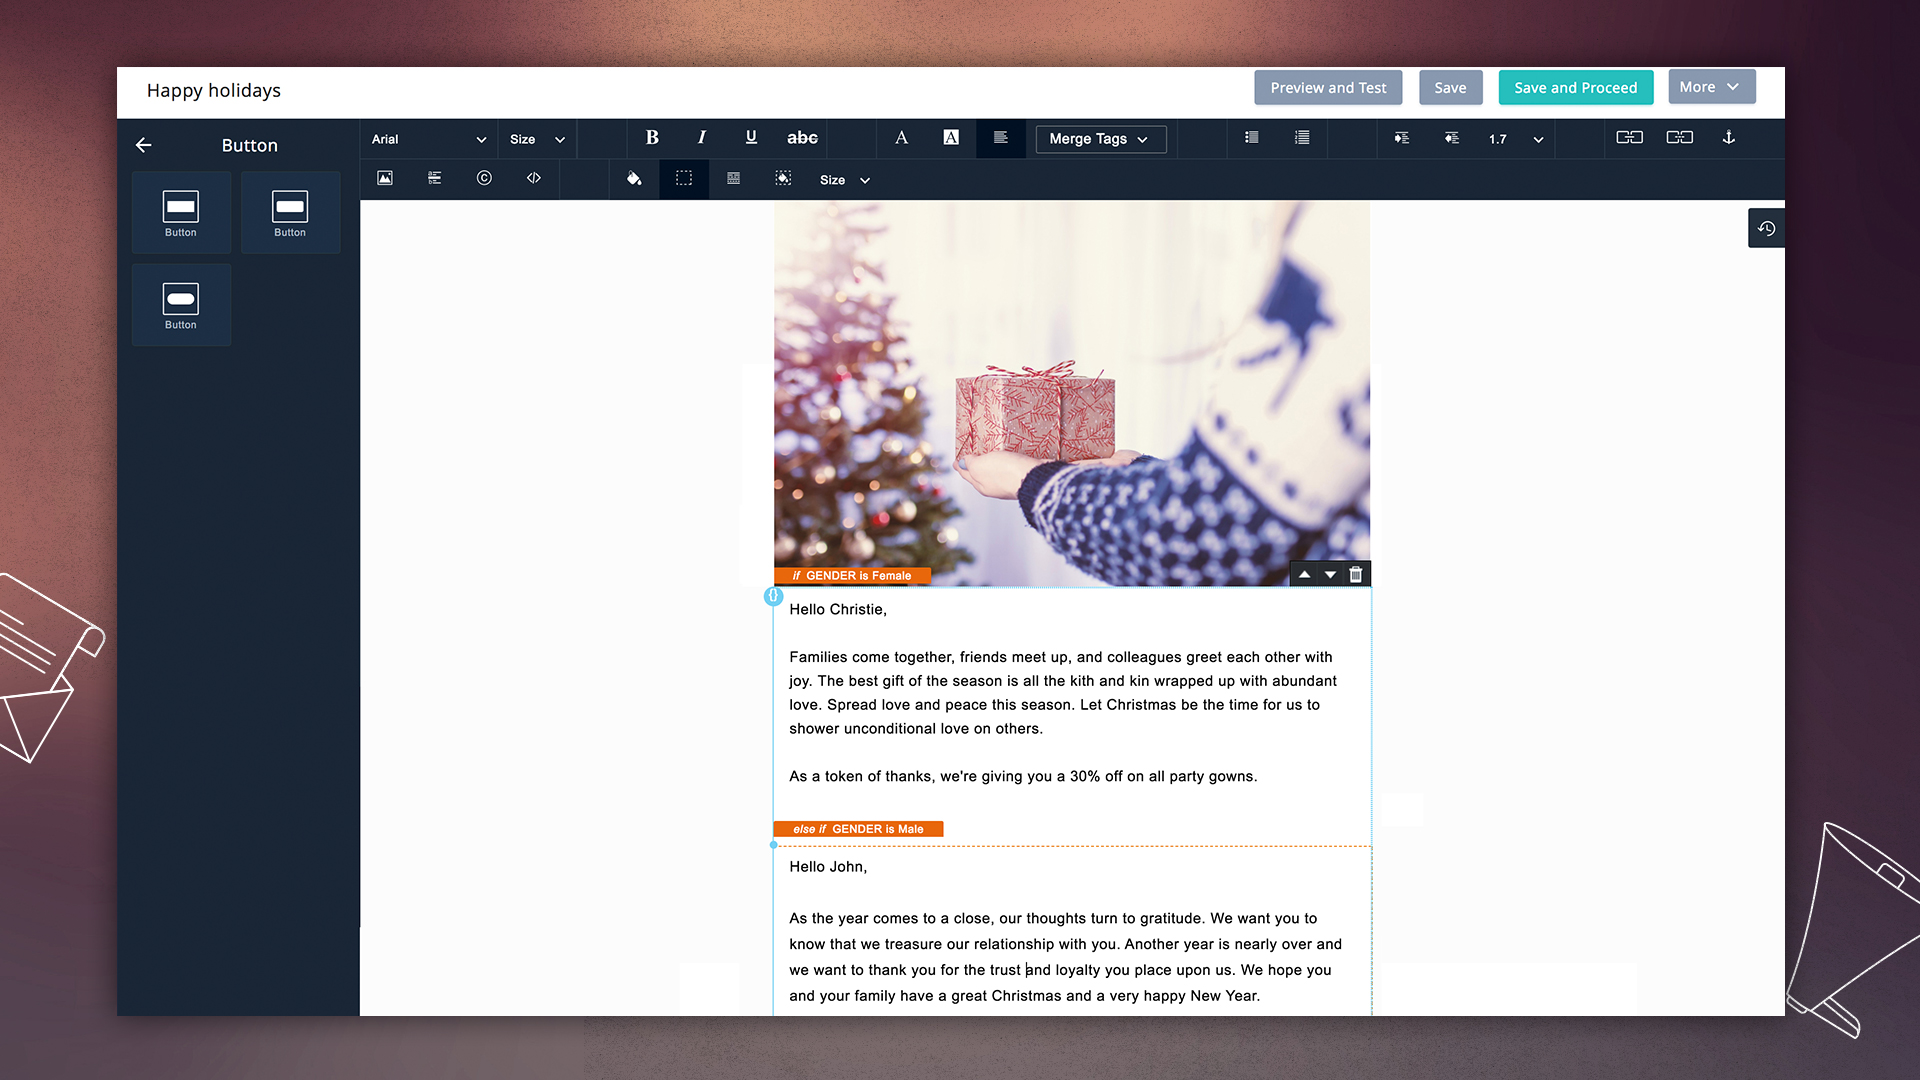Screen dimensions: 1920x1080
Task: Click the Preview and Test button
Action: tap(1328, 88)
